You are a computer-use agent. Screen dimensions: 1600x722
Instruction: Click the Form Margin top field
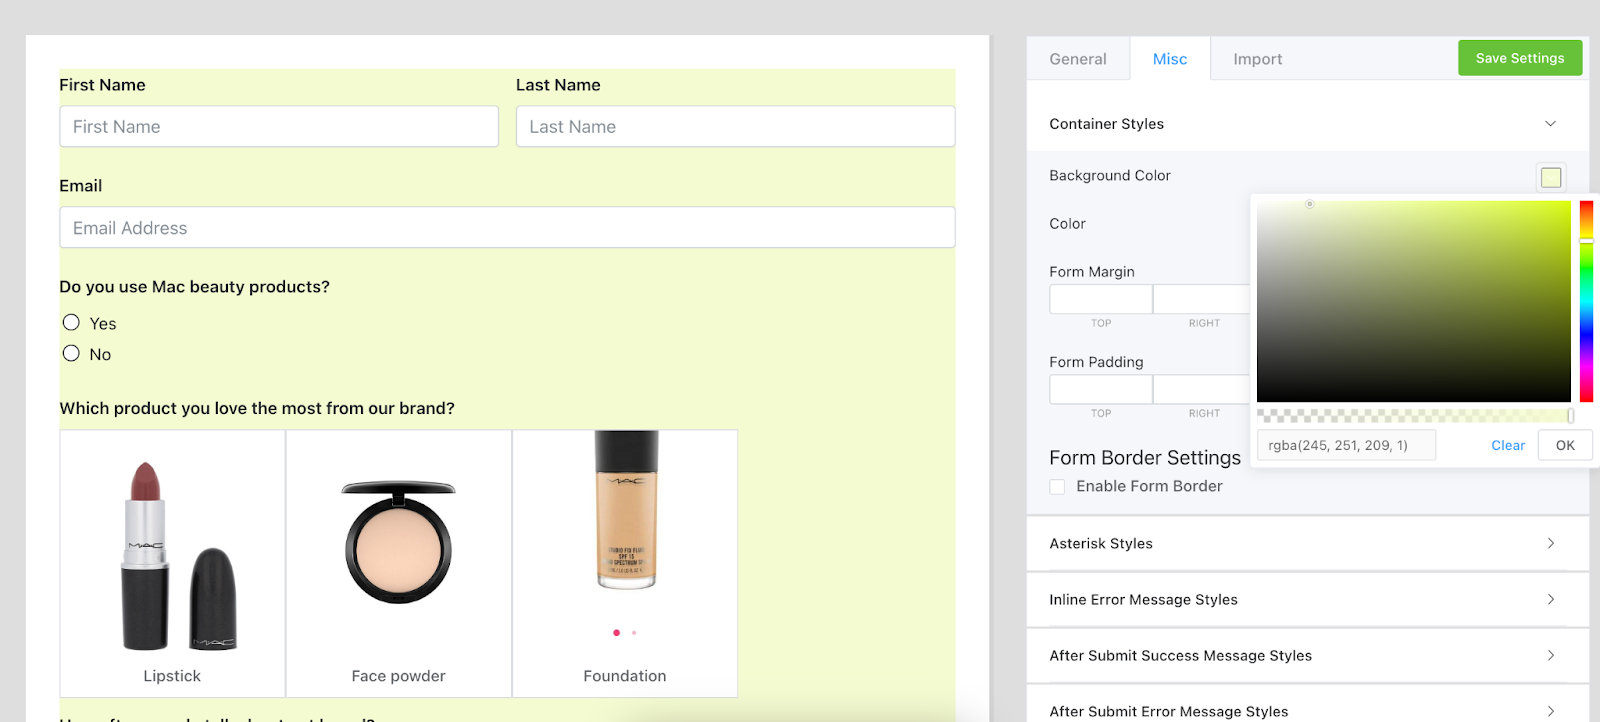point(1101,299)
